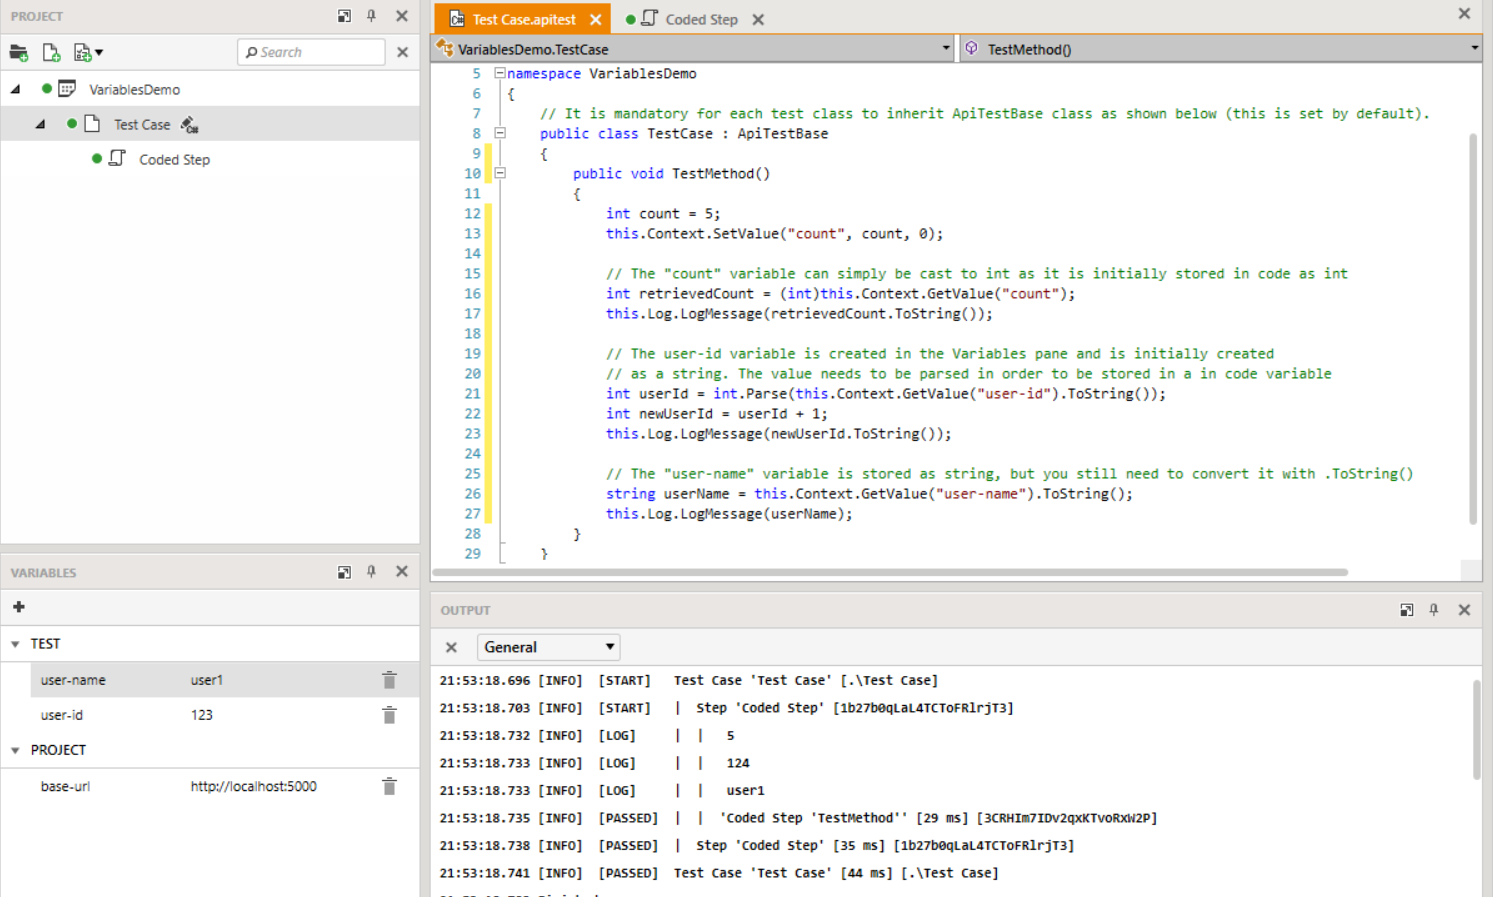Collapse the TestMethod code block
Screen dimensions: 1493x897
click(500, 173)
